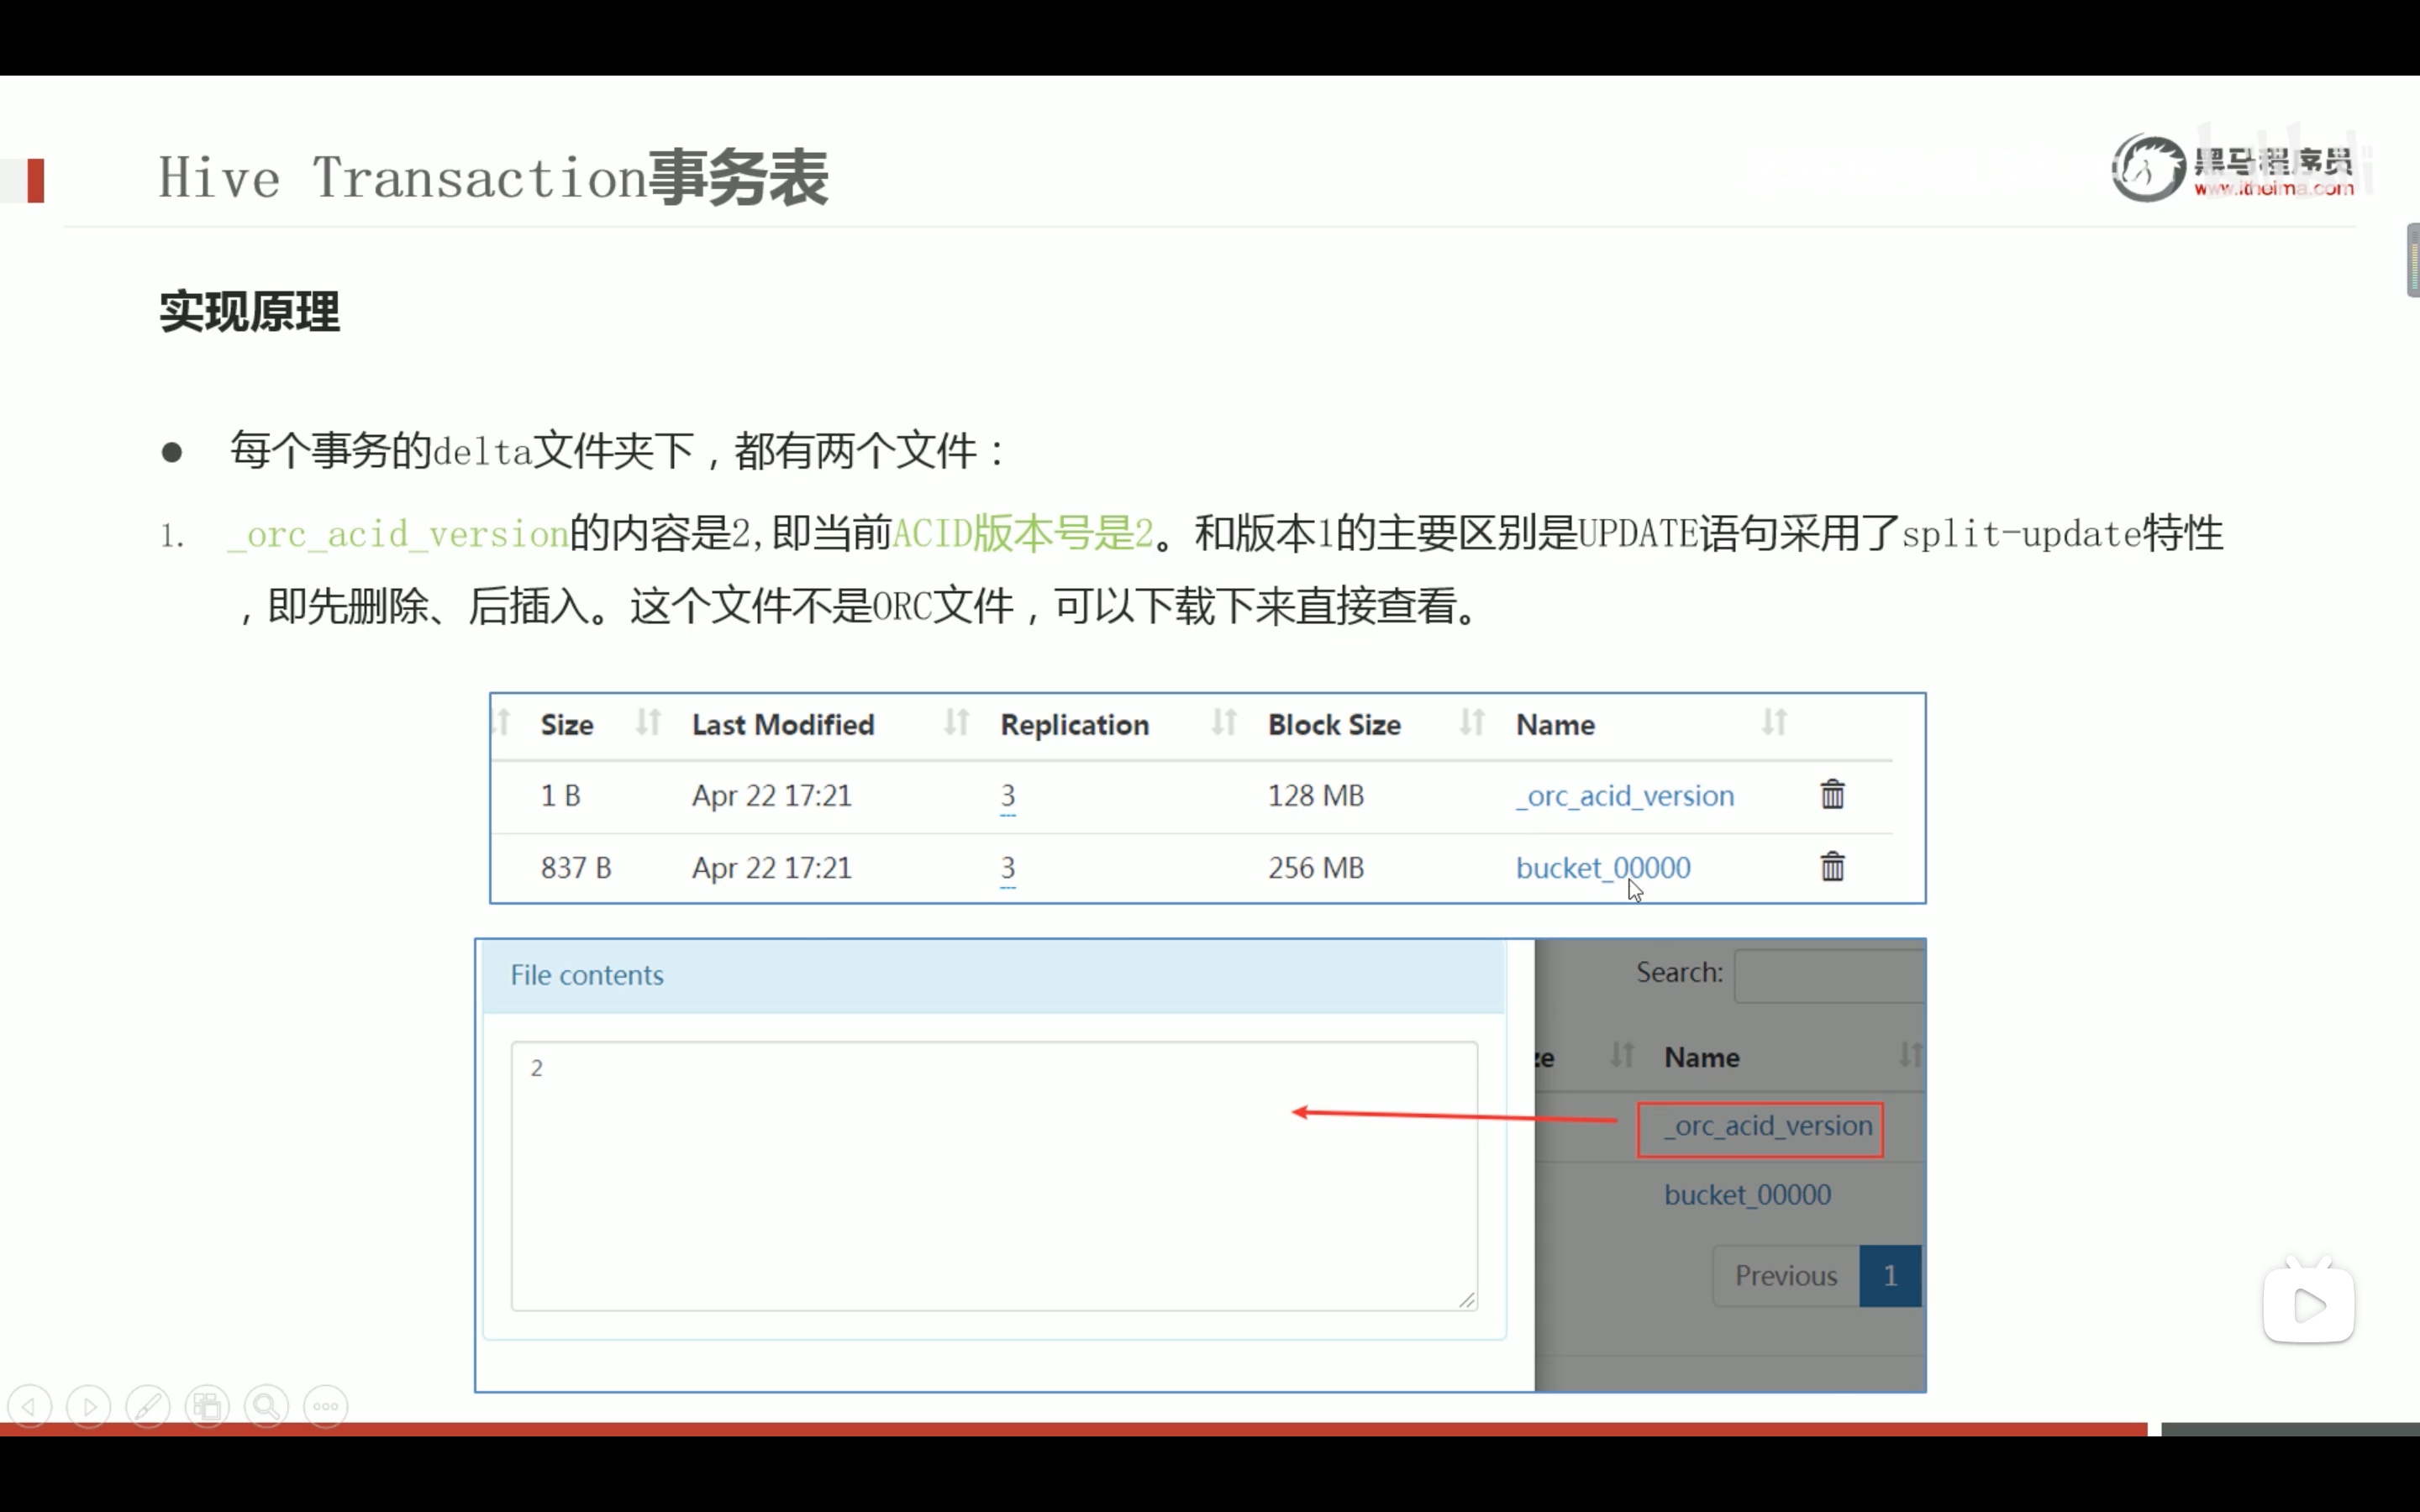Select the '837 B' size cell
This screenshot has height=1512, width=2420.
coord(576,868)
